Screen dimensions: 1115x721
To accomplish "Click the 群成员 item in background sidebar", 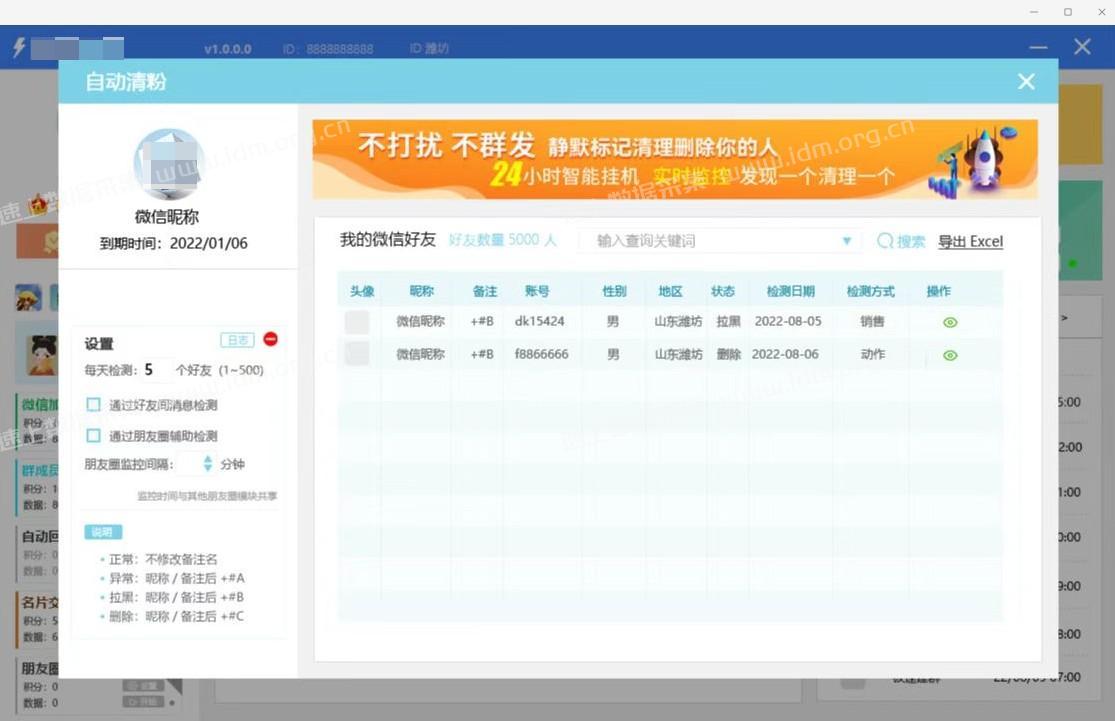I will tap(37, 487).
